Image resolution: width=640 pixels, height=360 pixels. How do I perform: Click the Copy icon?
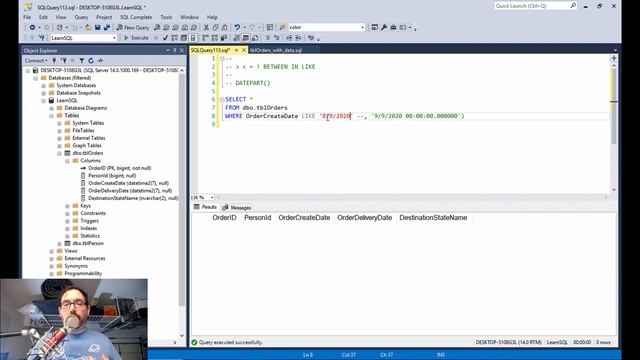(216, 27)
